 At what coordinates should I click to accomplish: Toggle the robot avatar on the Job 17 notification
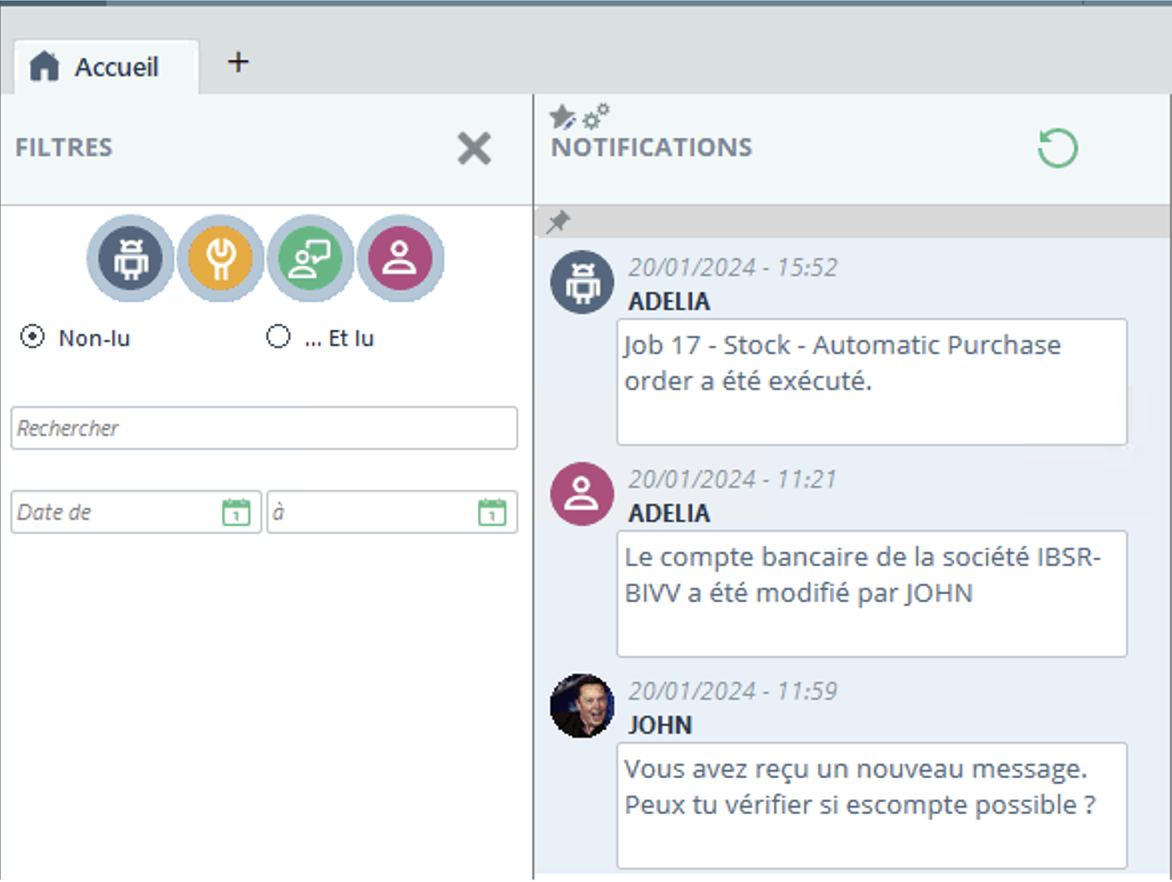point(581,282)
